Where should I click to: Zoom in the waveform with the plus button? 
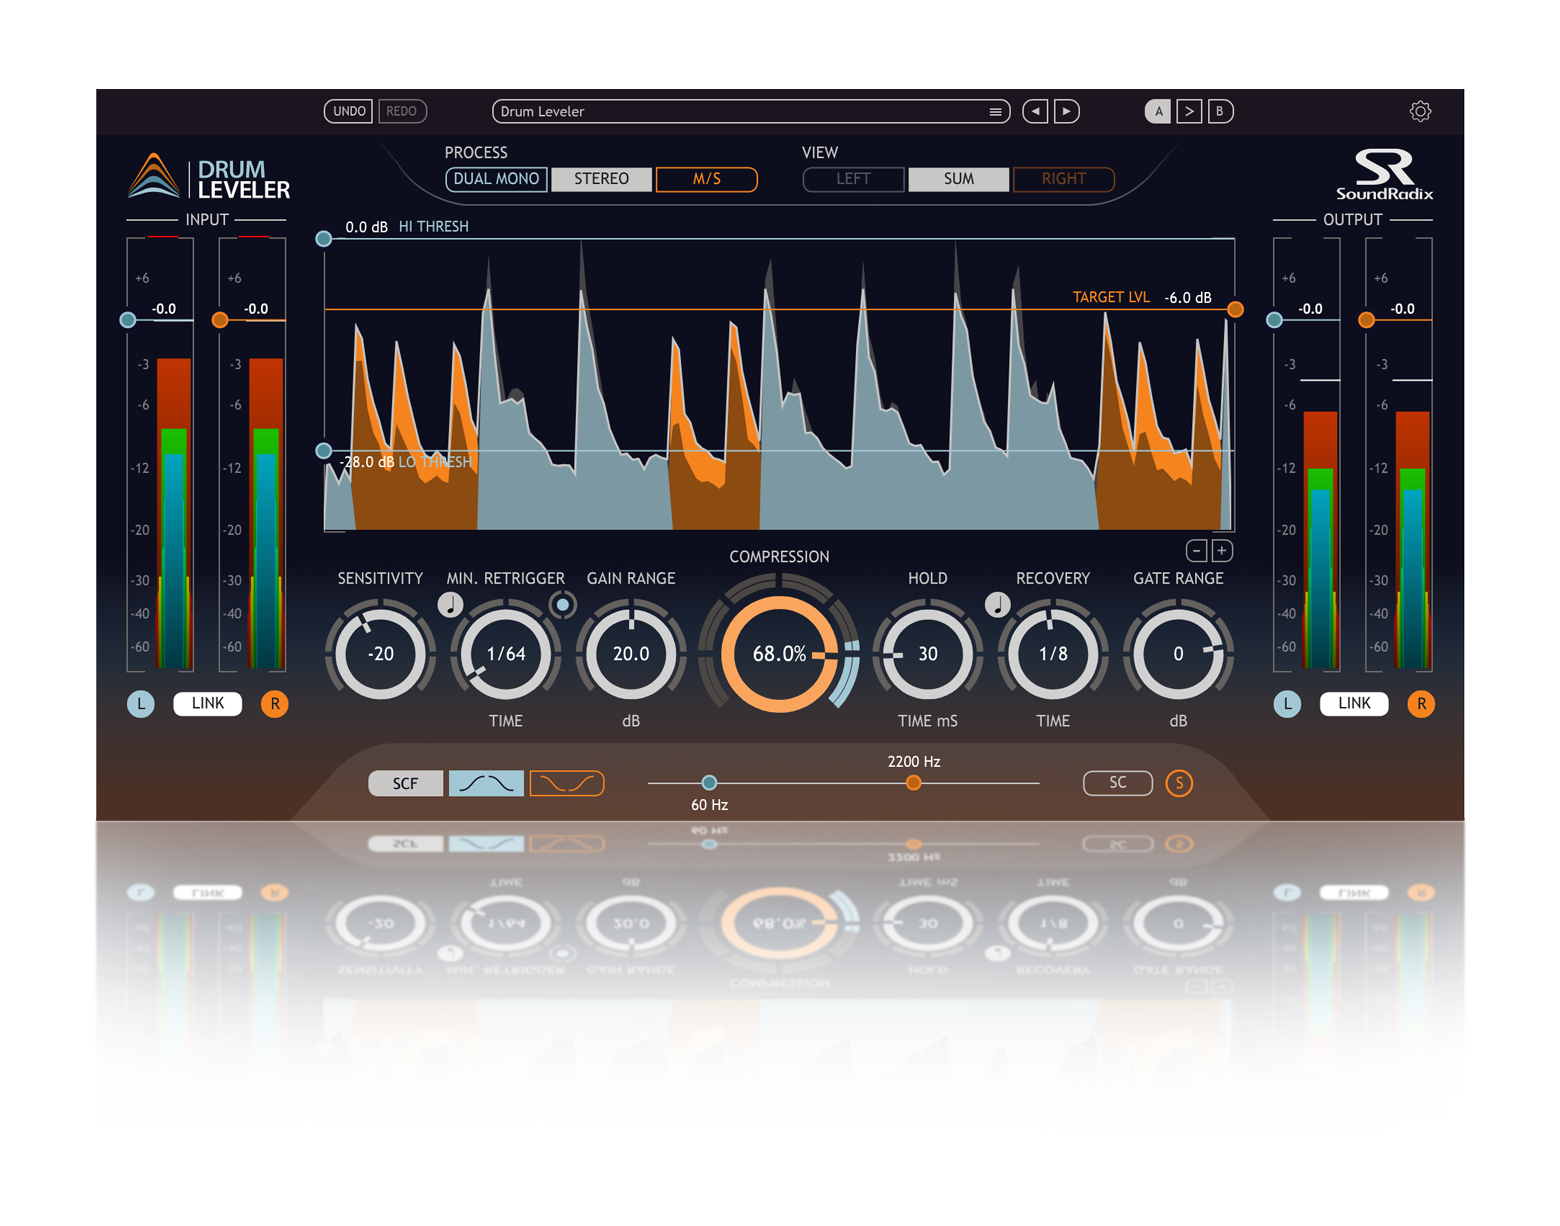1220,550
